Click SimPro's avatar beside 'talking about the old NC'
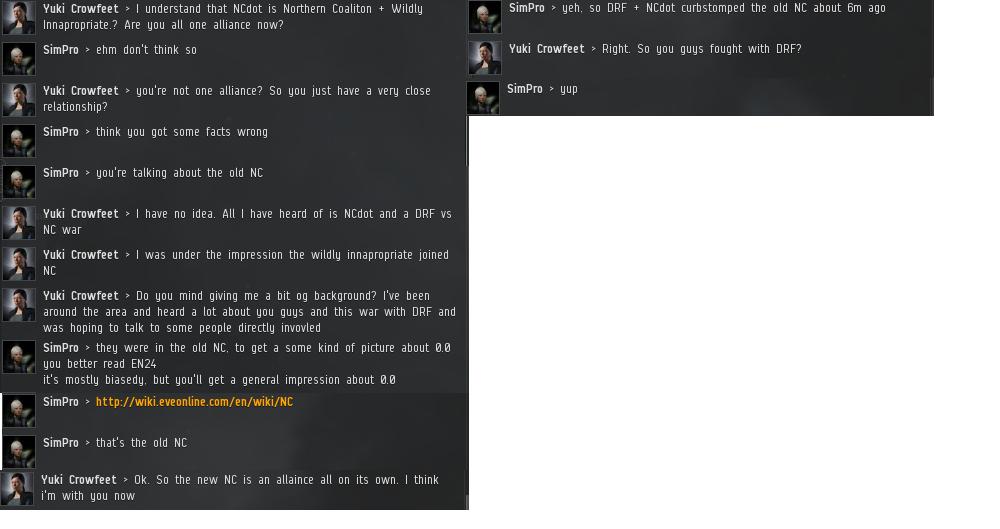The image size is (1000, 529). pyautogui.click(x=19, y=182)
